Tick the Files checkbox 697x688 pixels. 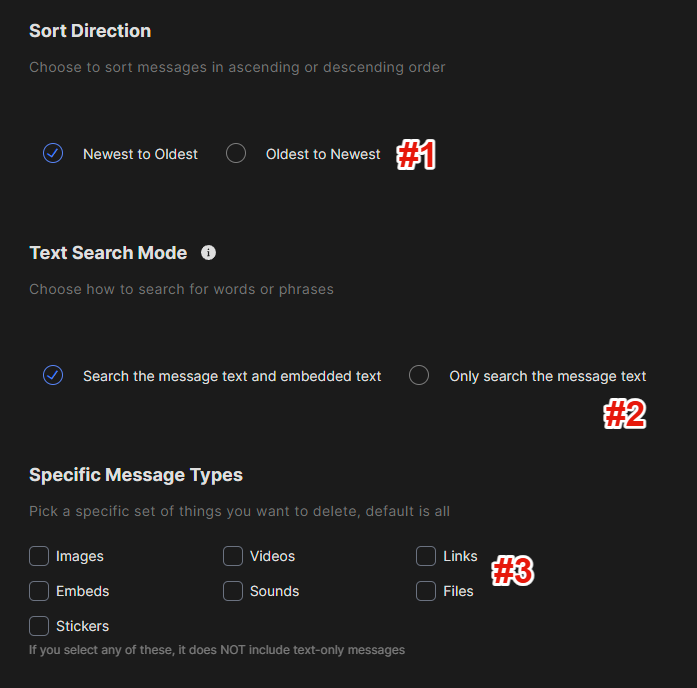[426, 591]
